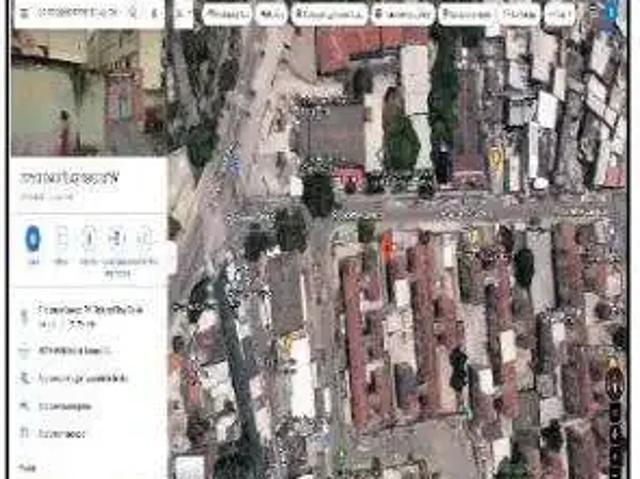Click the blue Directions icon button

point(33,238)
